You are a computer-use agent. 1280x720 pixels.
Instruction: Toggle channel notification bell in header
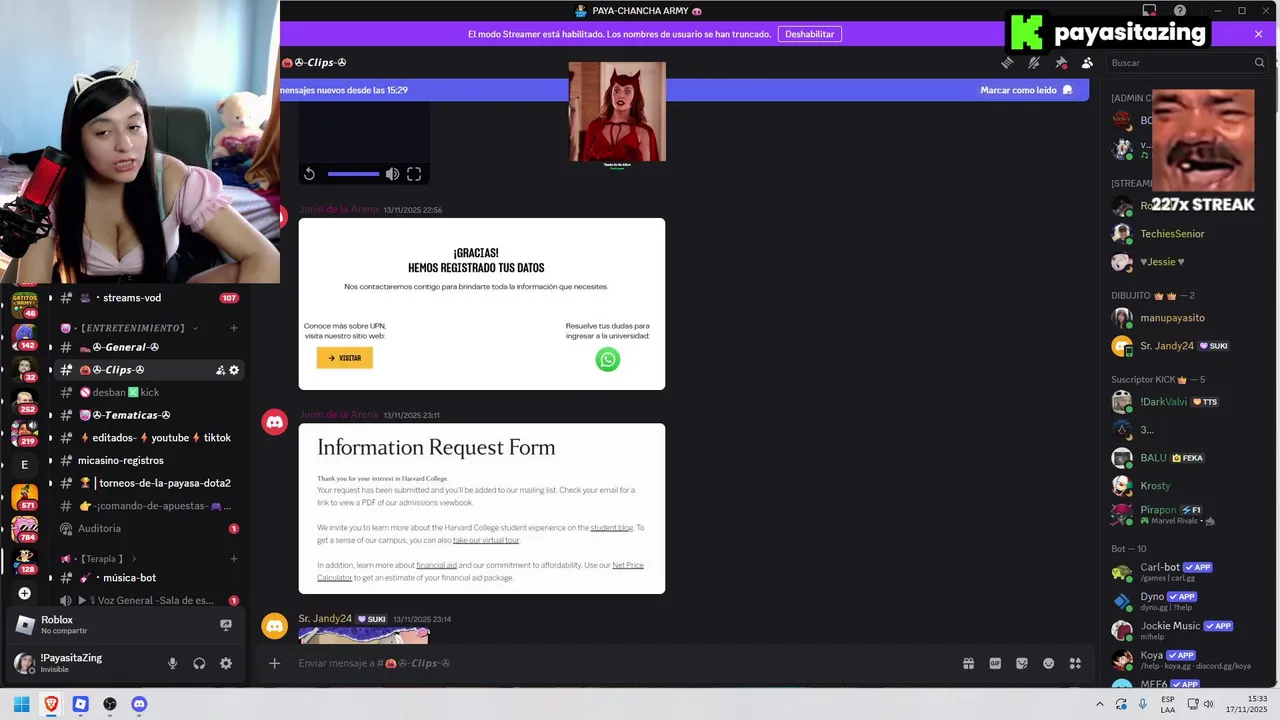pyautogui.click(x=1034, y=62)
